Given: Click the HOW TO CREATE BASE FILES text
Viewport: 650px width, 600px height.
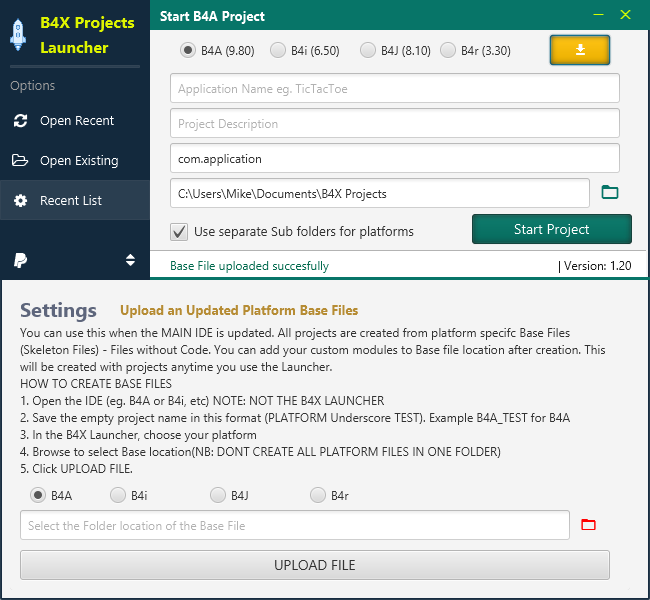Looking at the screenshot, I should [96, 384].
